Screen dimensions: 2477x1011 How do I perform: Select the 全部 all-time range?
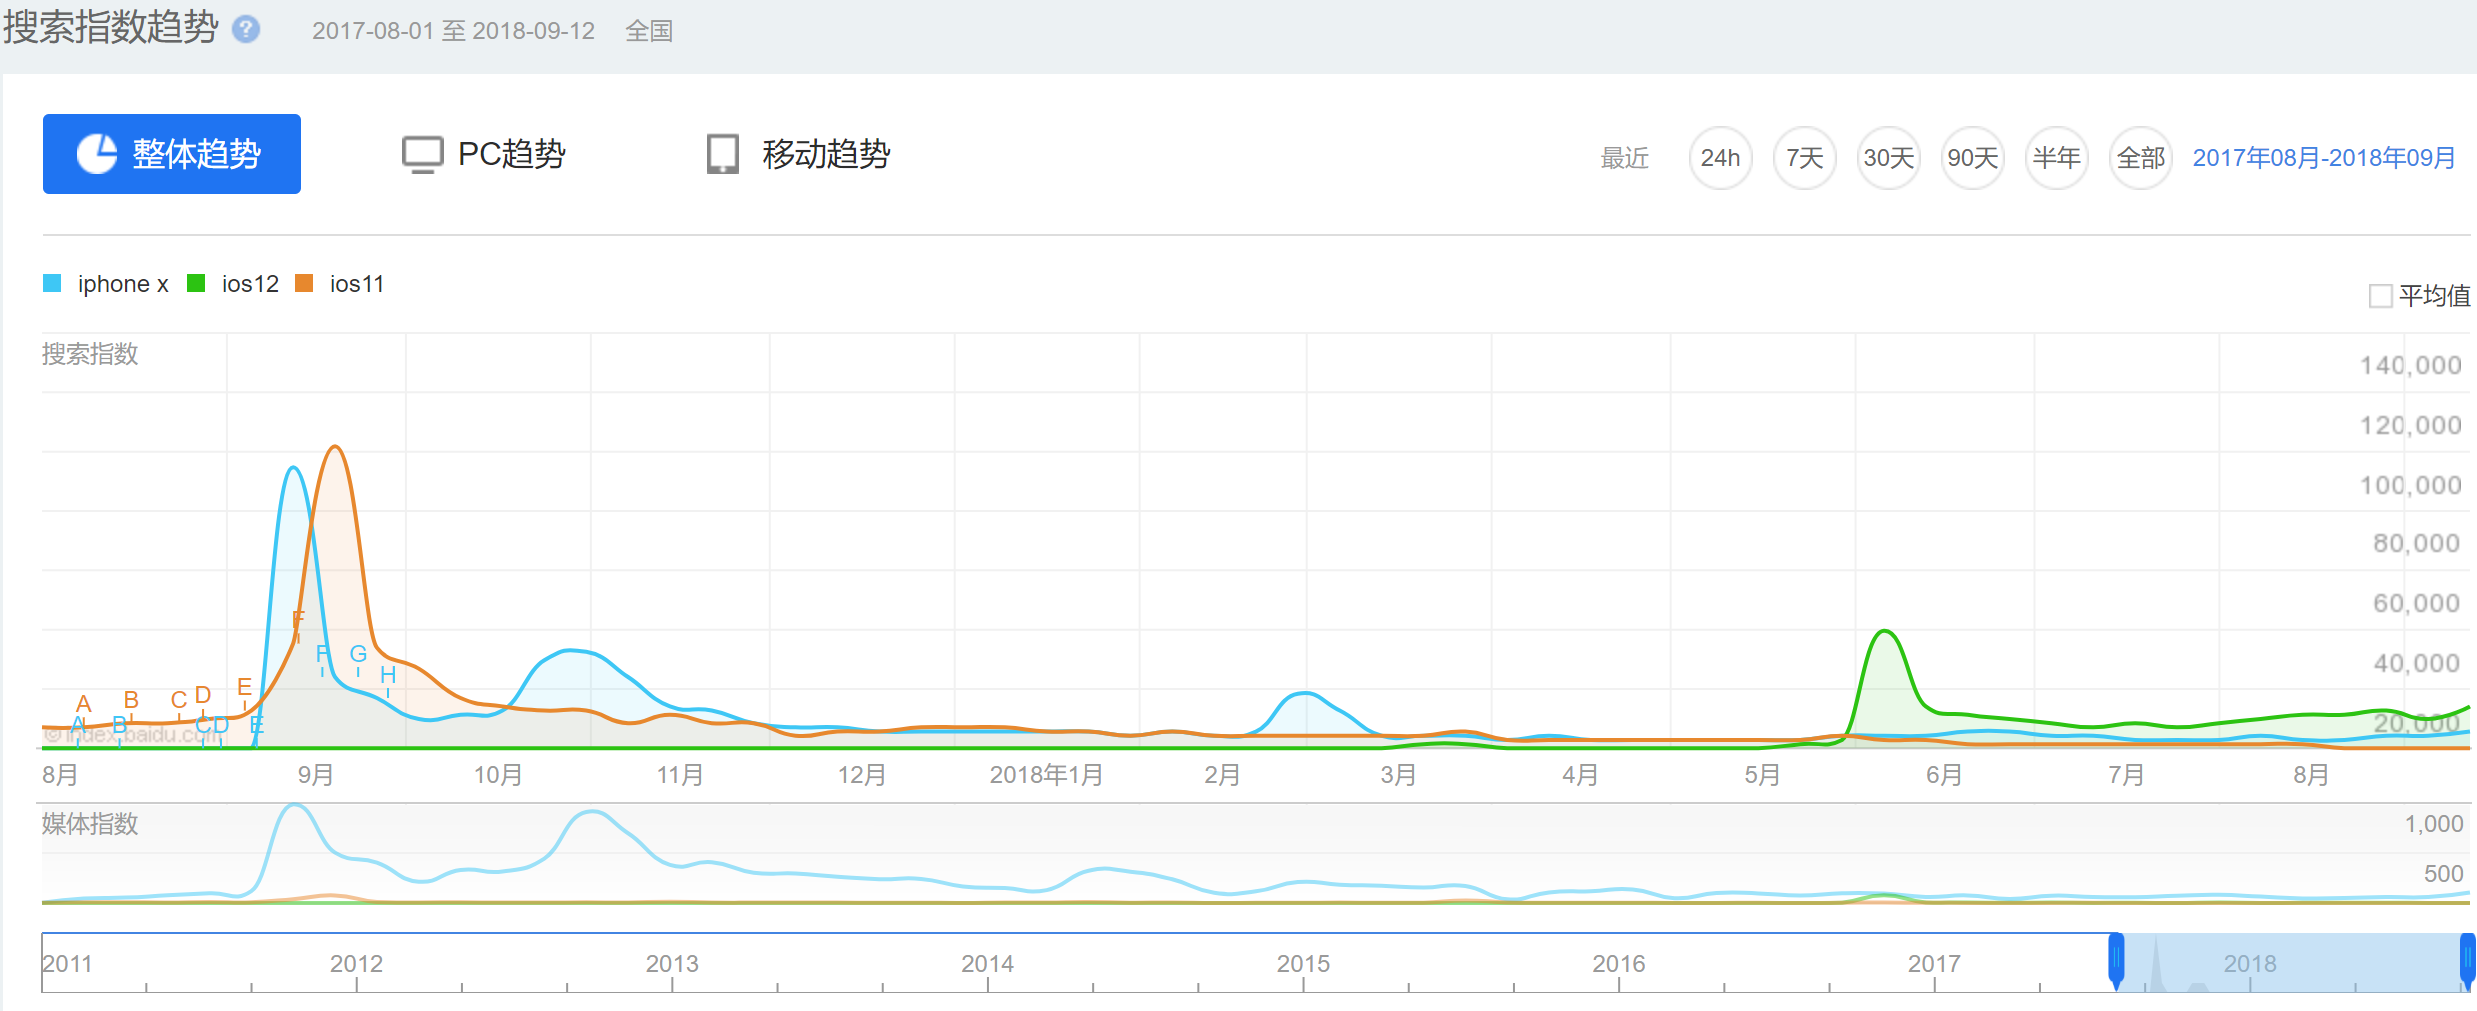2140,158
